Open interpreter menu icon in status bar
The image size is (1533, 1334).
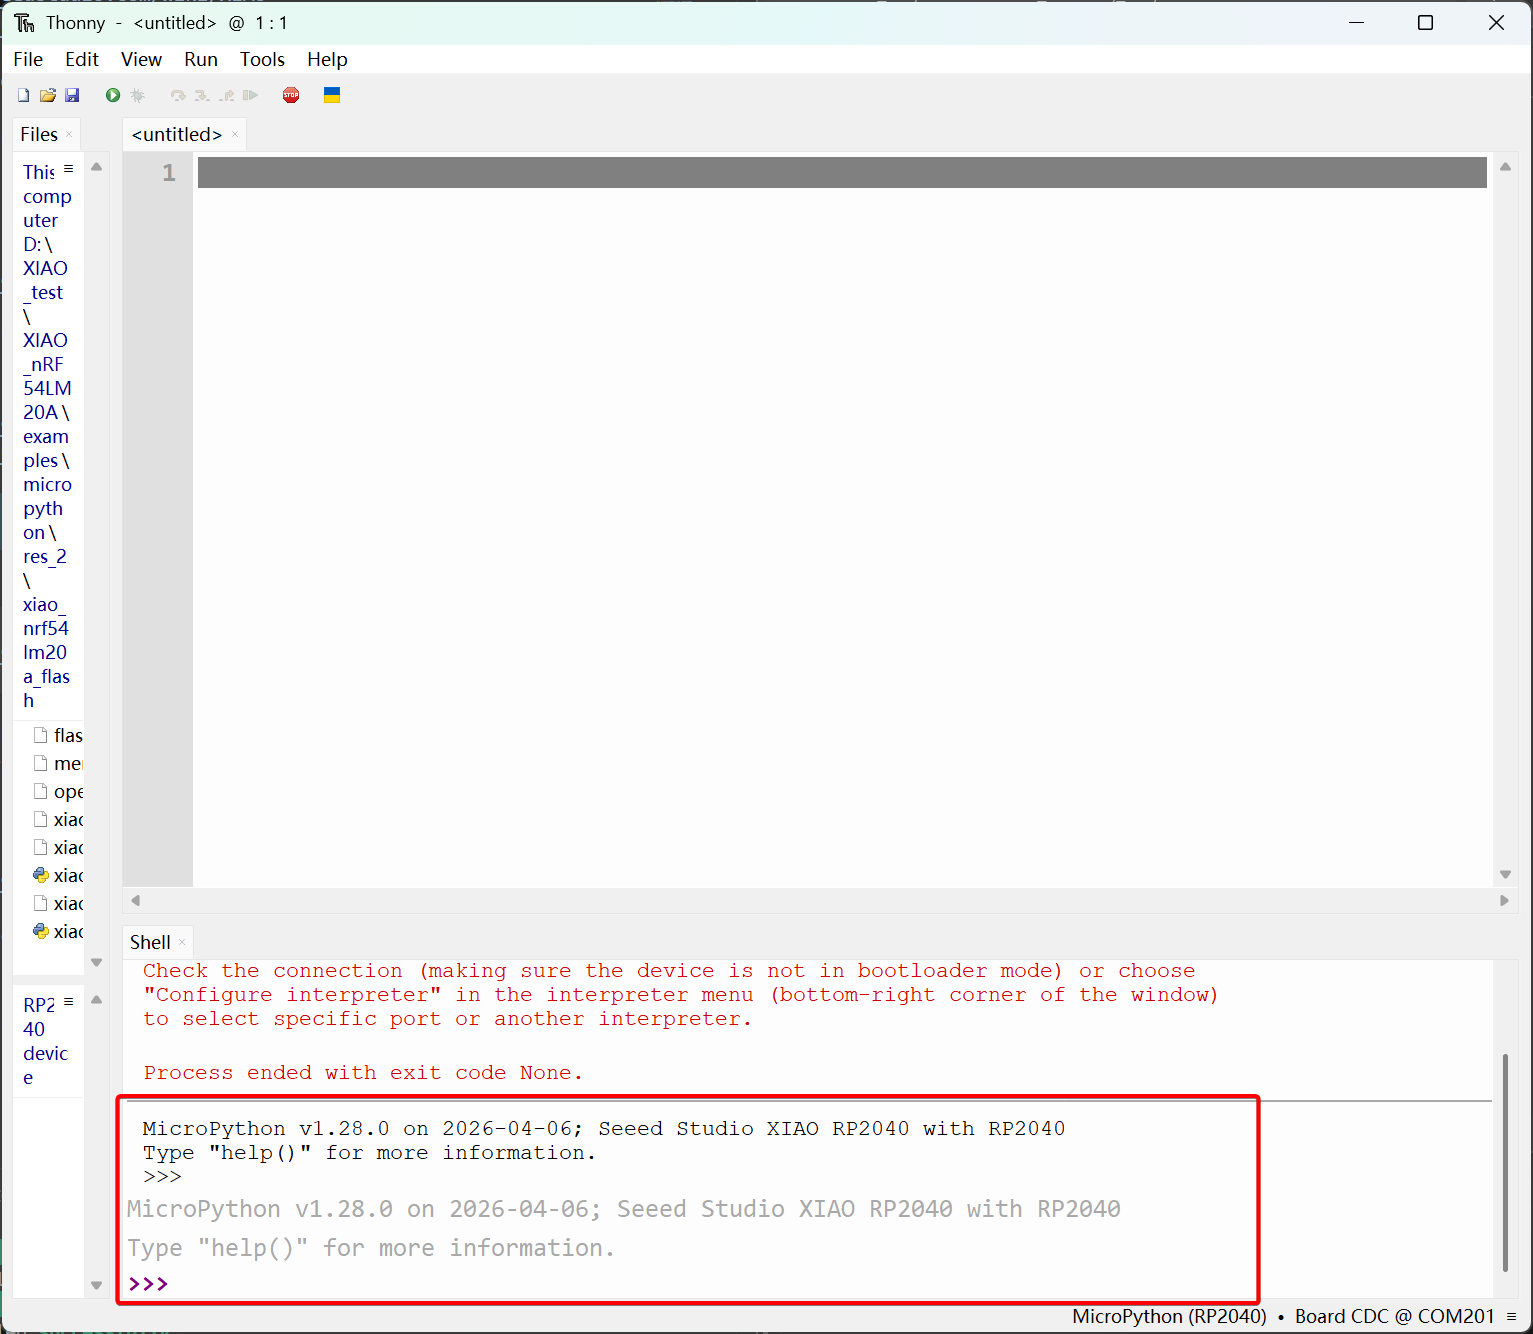click(1512, 1317)
